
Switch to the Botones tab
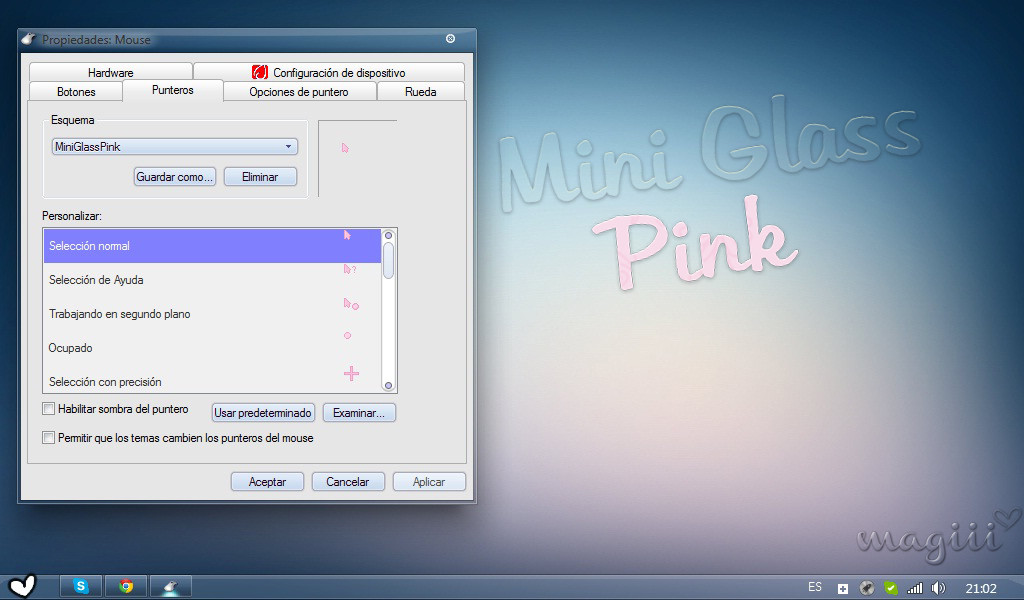coord(76,92)
